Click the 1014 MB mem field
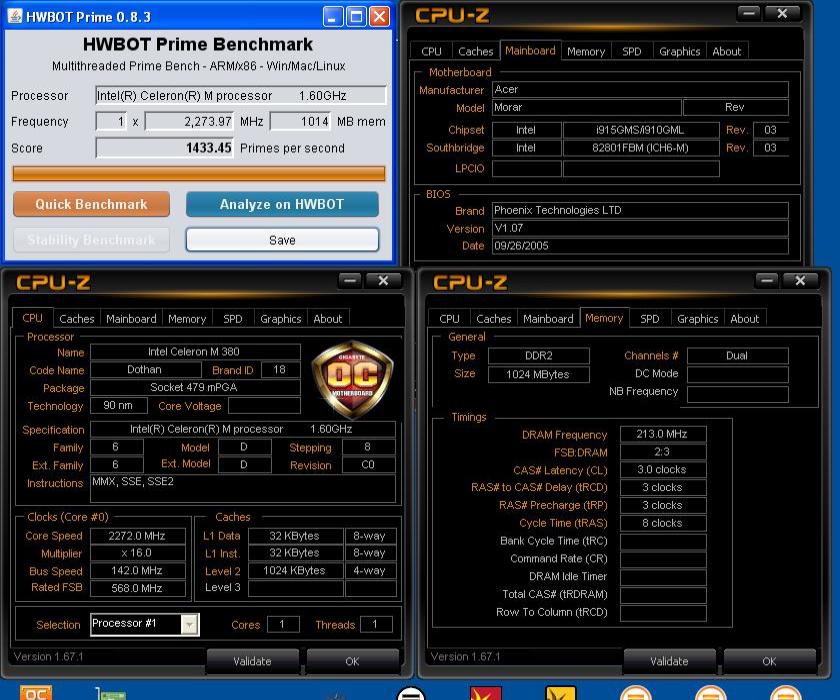The image size is (840, 700). point(301,122)
